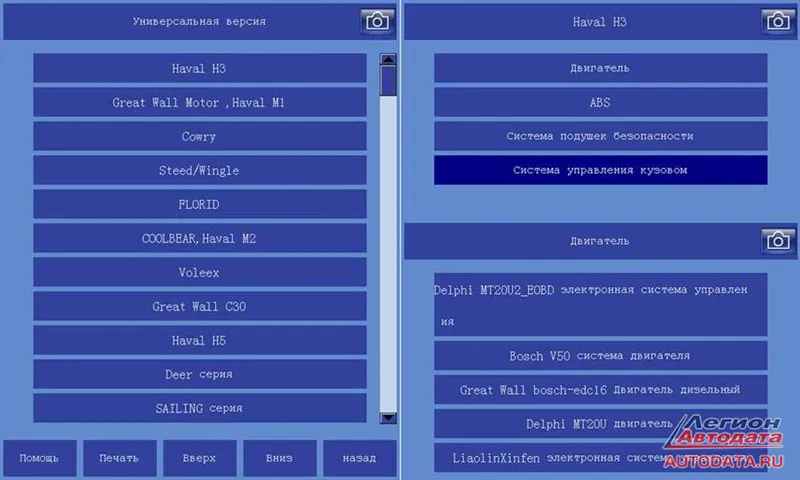Viewport: 800px width, 480px height.
Task: Click camera icon in lower Двигатель header
Action: click(778, 240)
